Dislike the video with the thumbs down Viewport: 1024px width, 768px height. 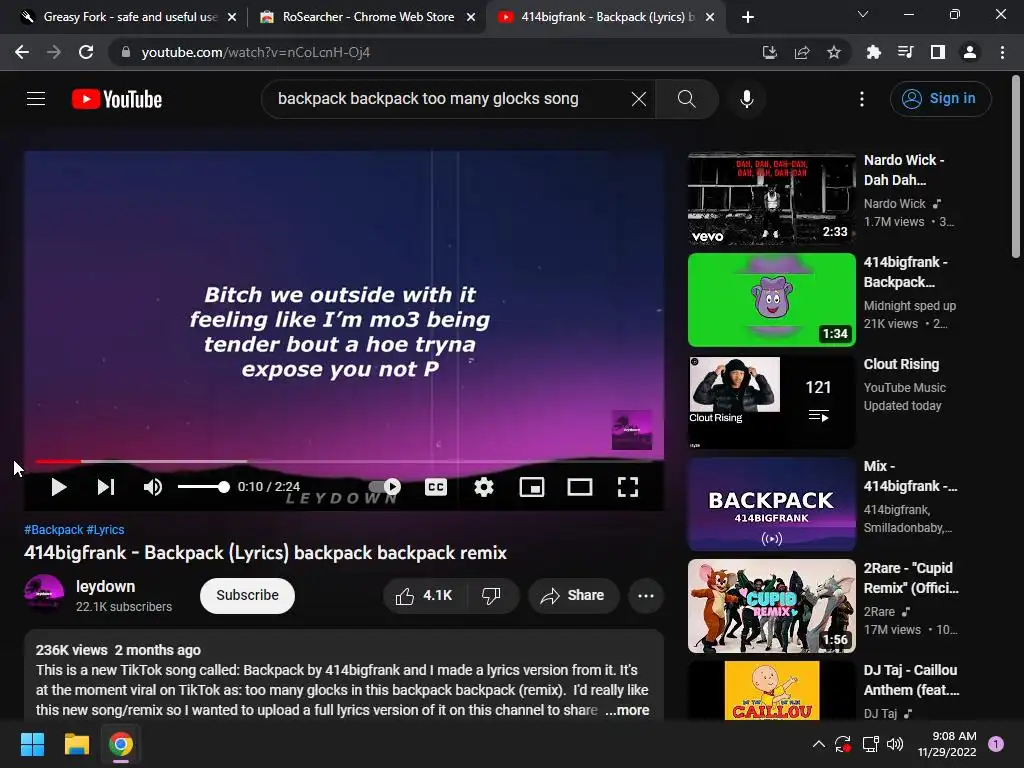(491, 595)
